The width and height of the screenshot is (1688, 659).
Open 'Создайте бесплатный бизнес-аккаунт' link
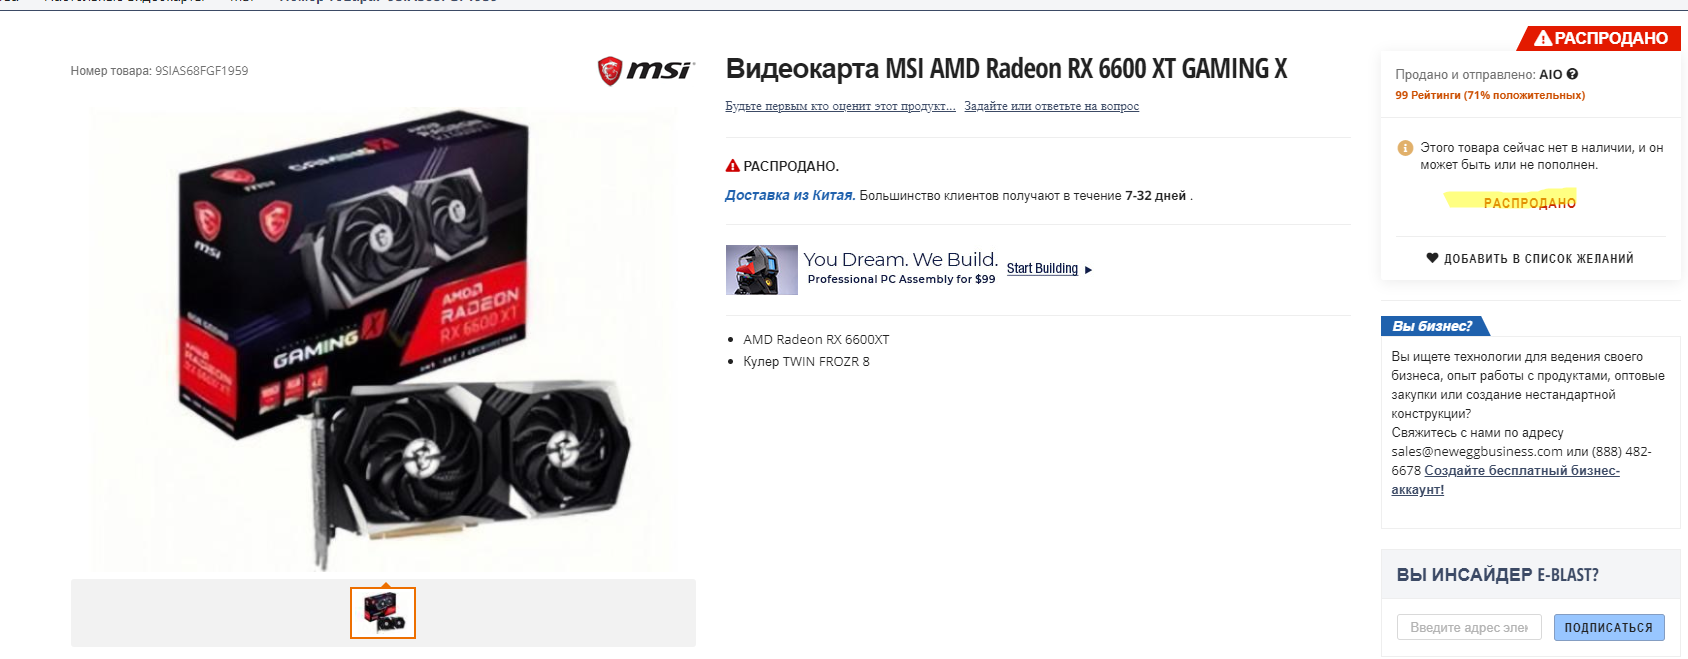click(x=1505, y=480)
